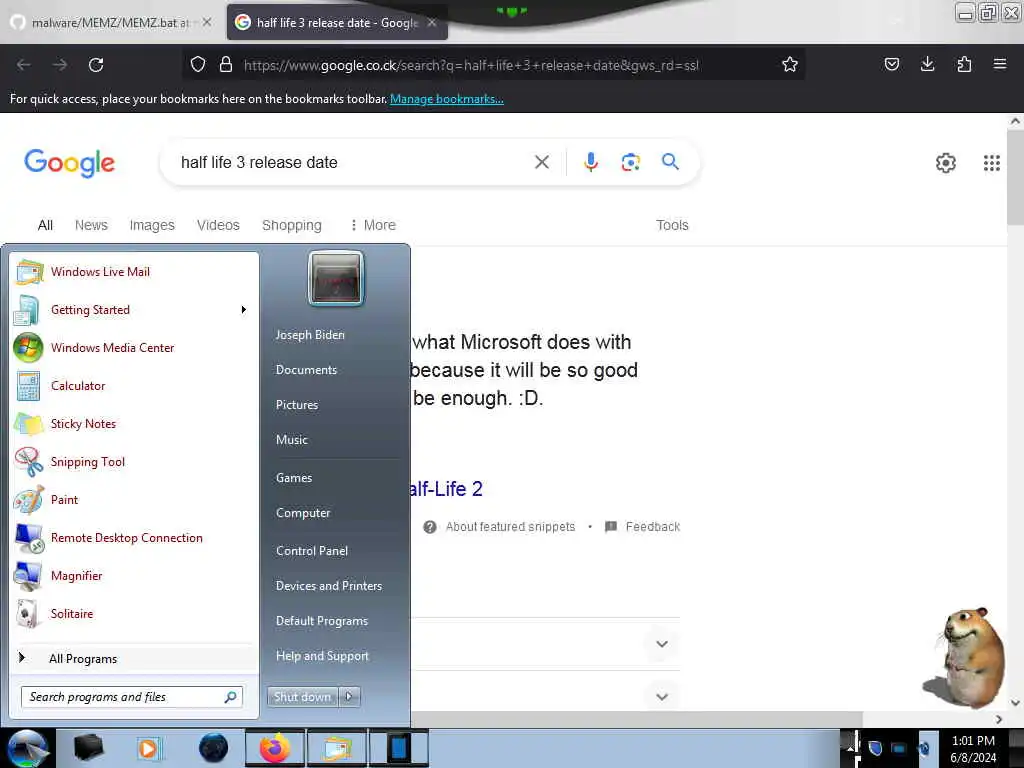This screenshot has width=1024, height=768.
Task: Click the Firefox address bar URL
Action: click(x=471, y=65)
